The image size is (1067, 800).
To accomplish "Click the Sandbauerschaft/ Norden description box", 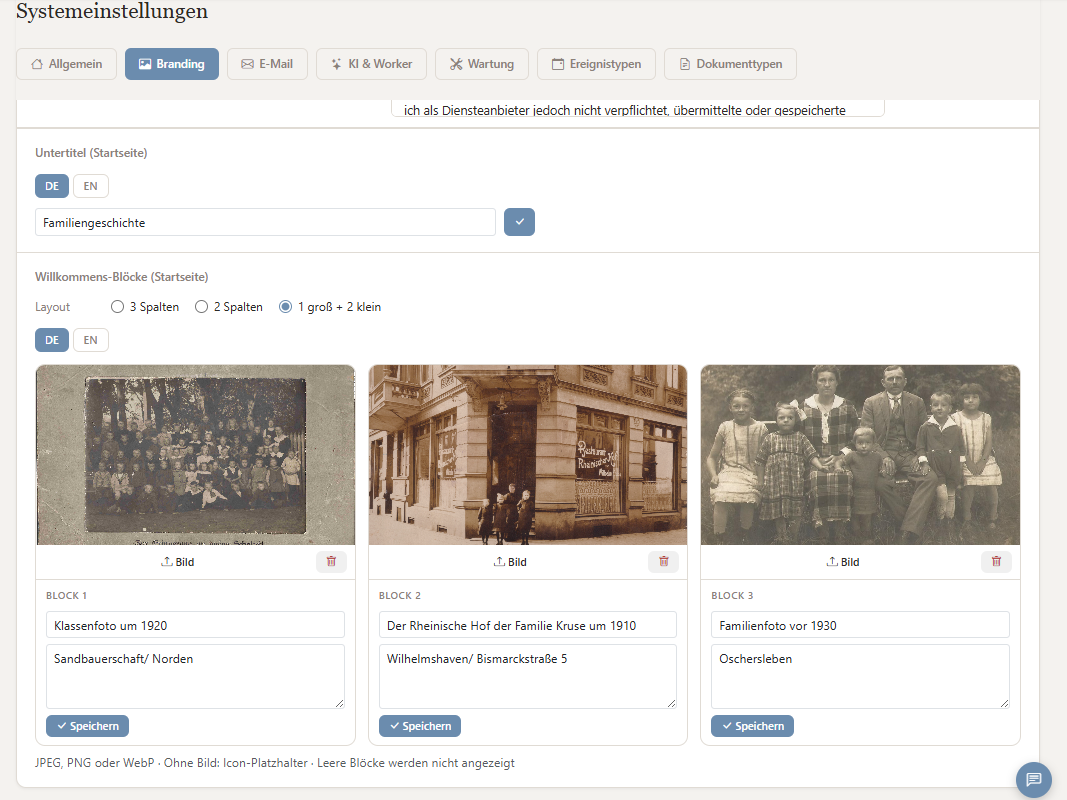I will pyautogui.click(x=195, y=676).
